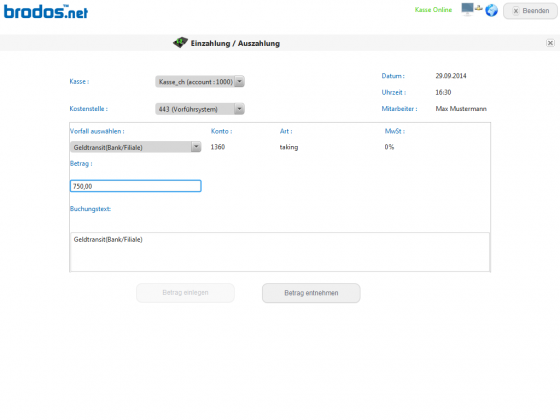Open the Vorfall auswählen dropdown arrow

click(196, 147)
